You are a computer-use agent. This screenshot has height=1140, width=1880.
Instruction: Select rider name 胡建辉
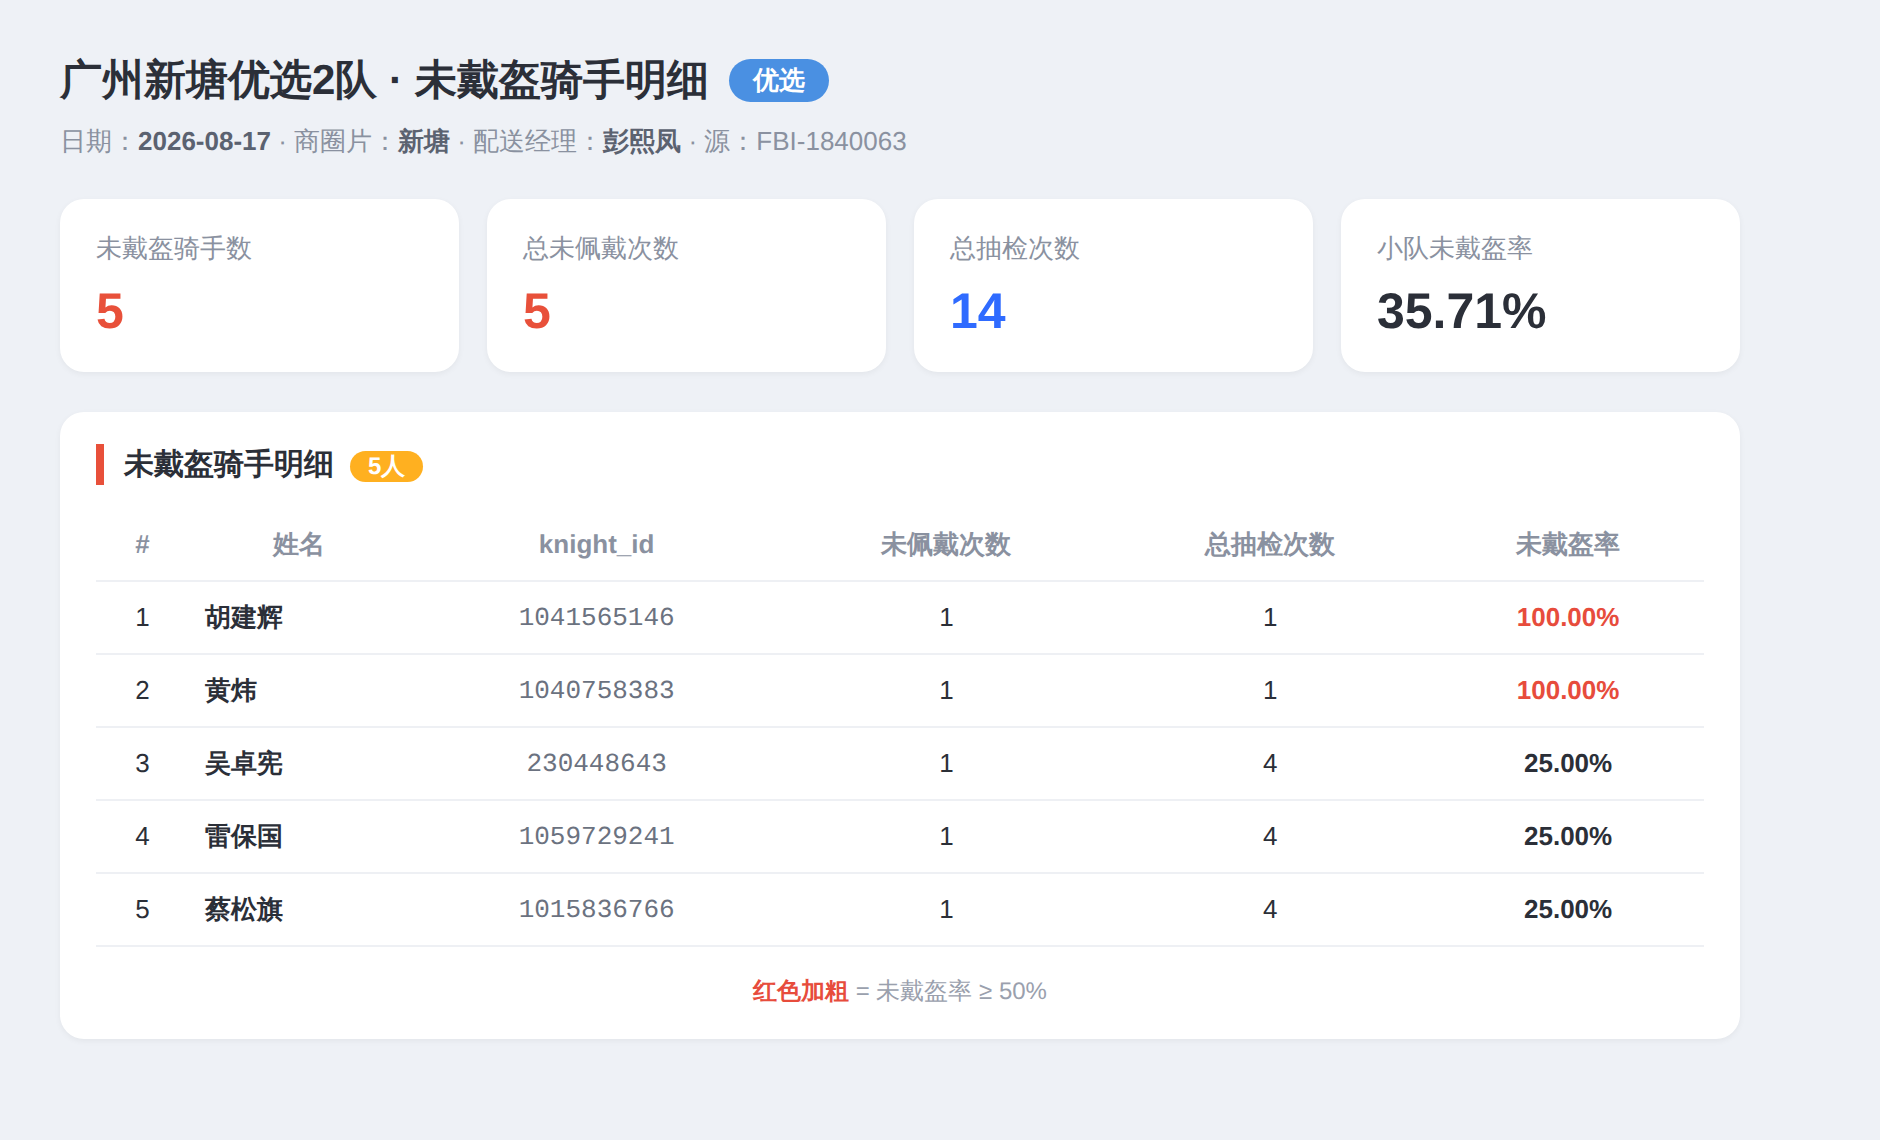click(x=244, y=618)
